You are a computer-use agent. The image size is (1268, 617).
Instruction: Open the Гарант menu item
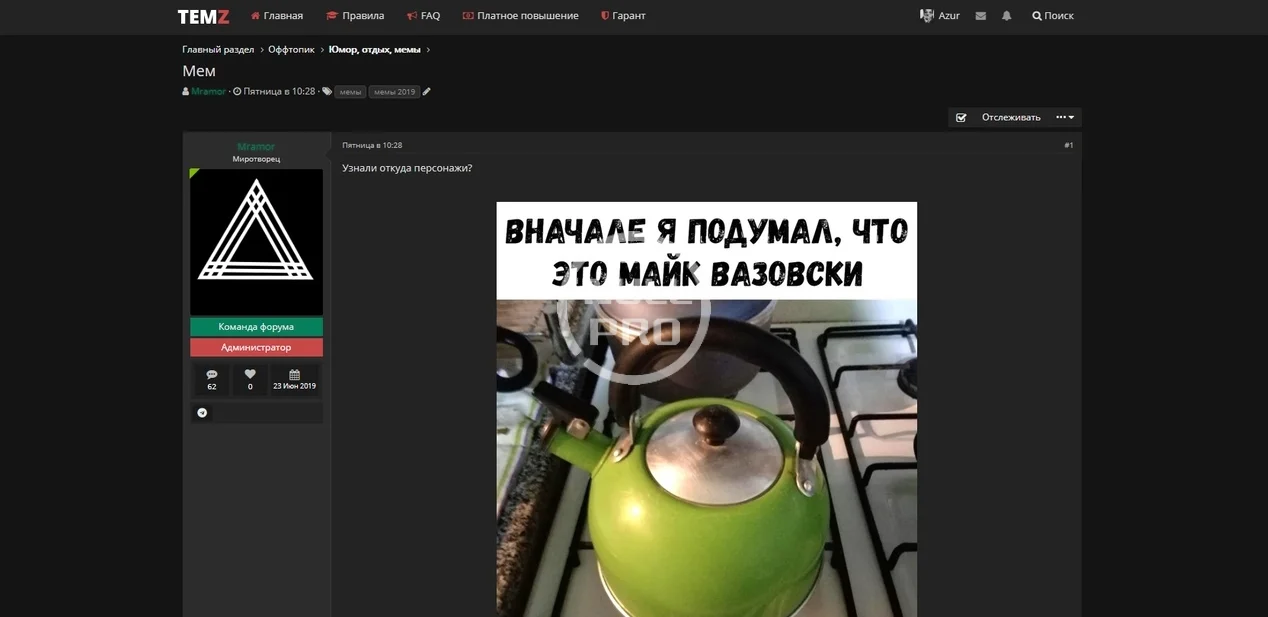pos(623,16)
